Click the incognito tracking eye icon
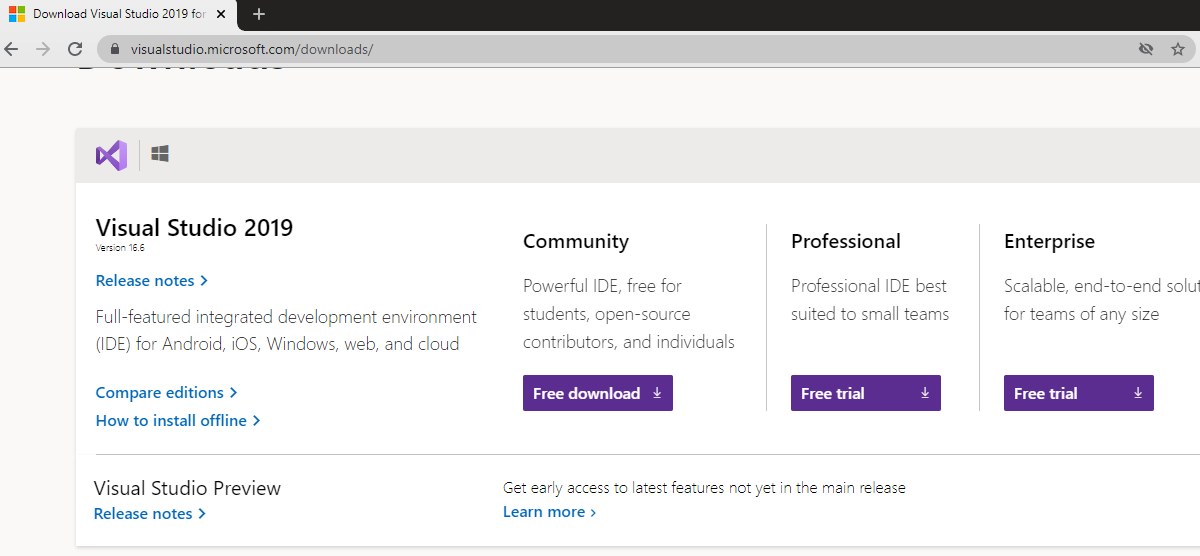 1146,49
